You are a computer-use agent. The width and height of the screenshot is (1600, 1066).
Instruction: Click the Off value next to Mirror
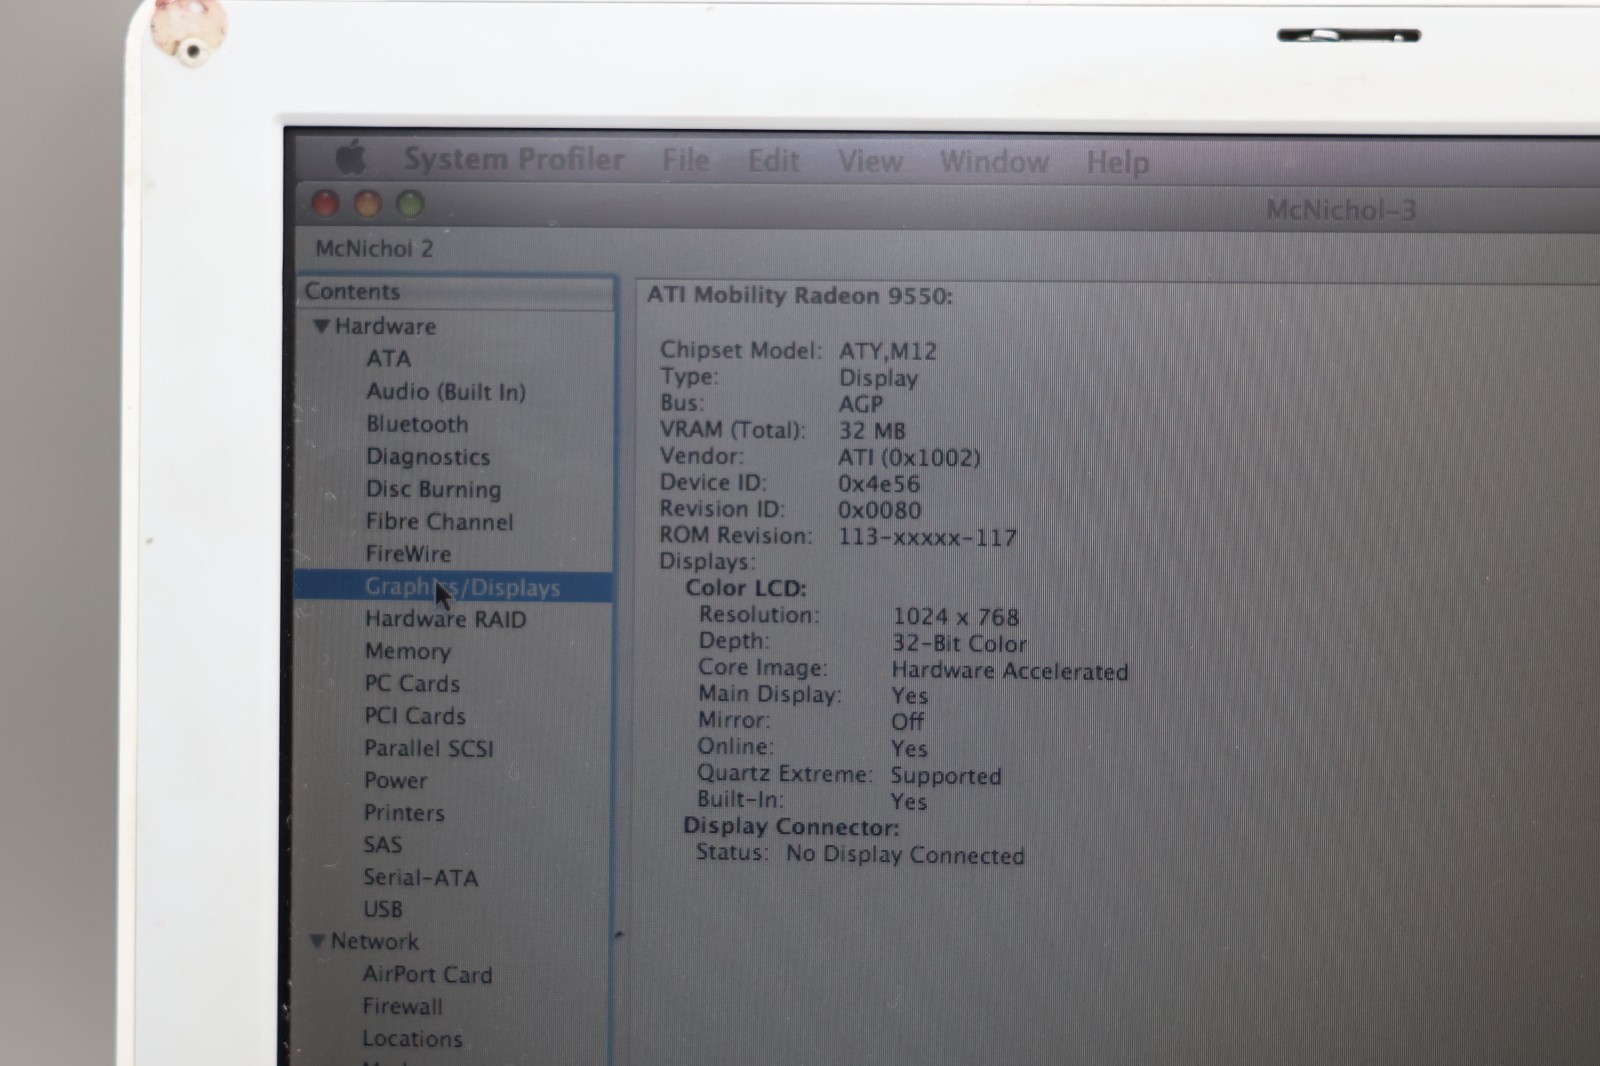(907, 721)
